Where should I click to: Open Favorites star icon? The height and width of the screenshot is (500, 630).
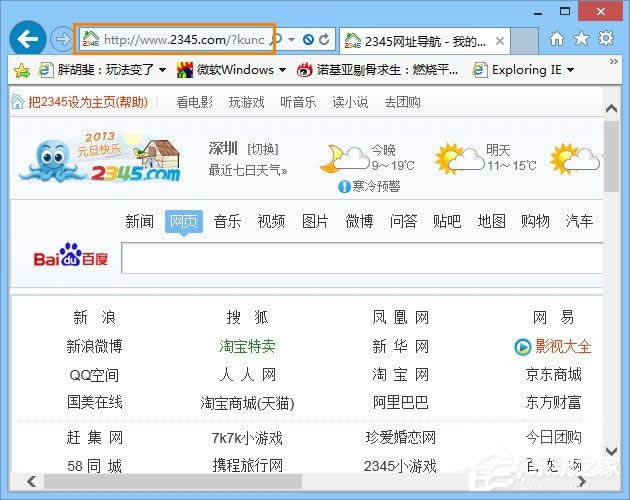tap(581, 39)
